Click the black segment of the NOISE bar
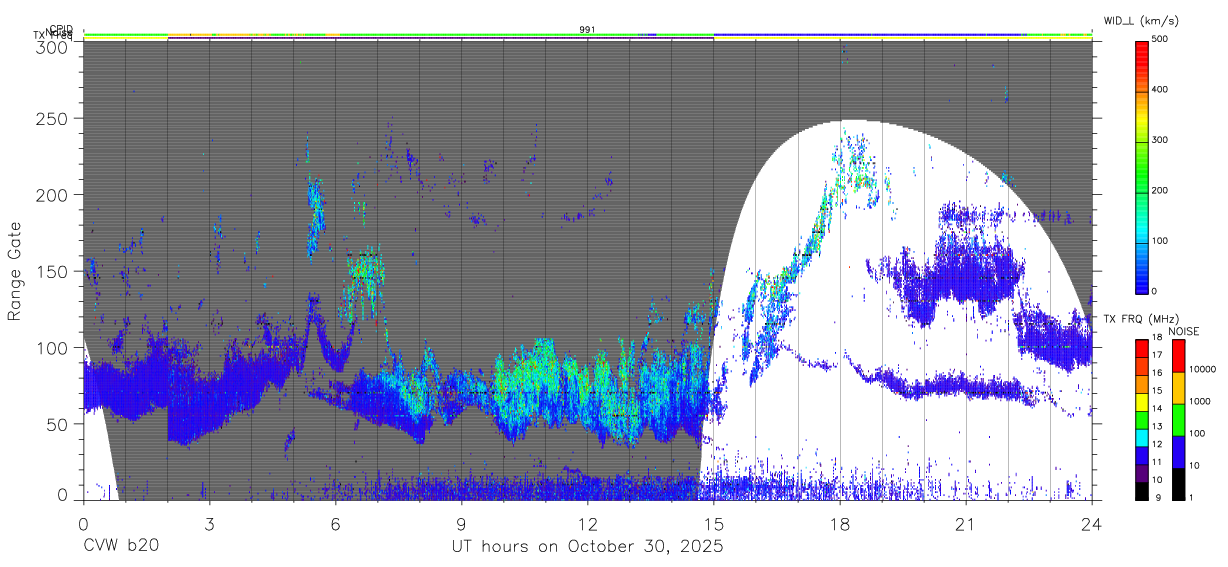Image resolution: width=1228 pixels, height=567 pixels. (1177, 483)
